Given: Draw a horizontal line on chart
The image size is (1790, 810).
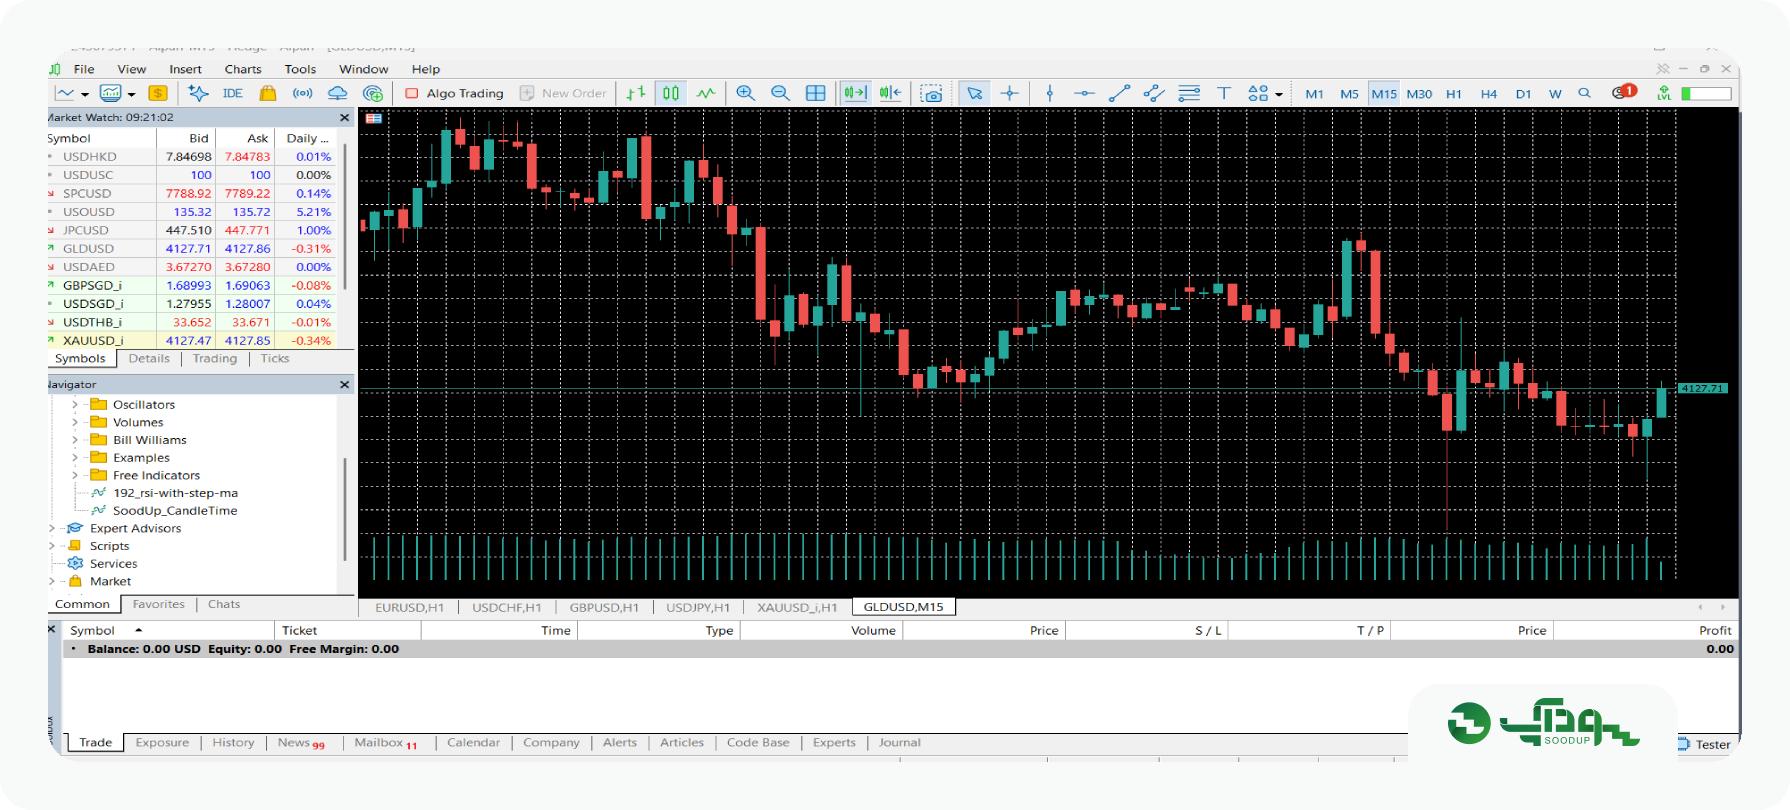Looking at the screenshot, I should [x=1084, y=93].
